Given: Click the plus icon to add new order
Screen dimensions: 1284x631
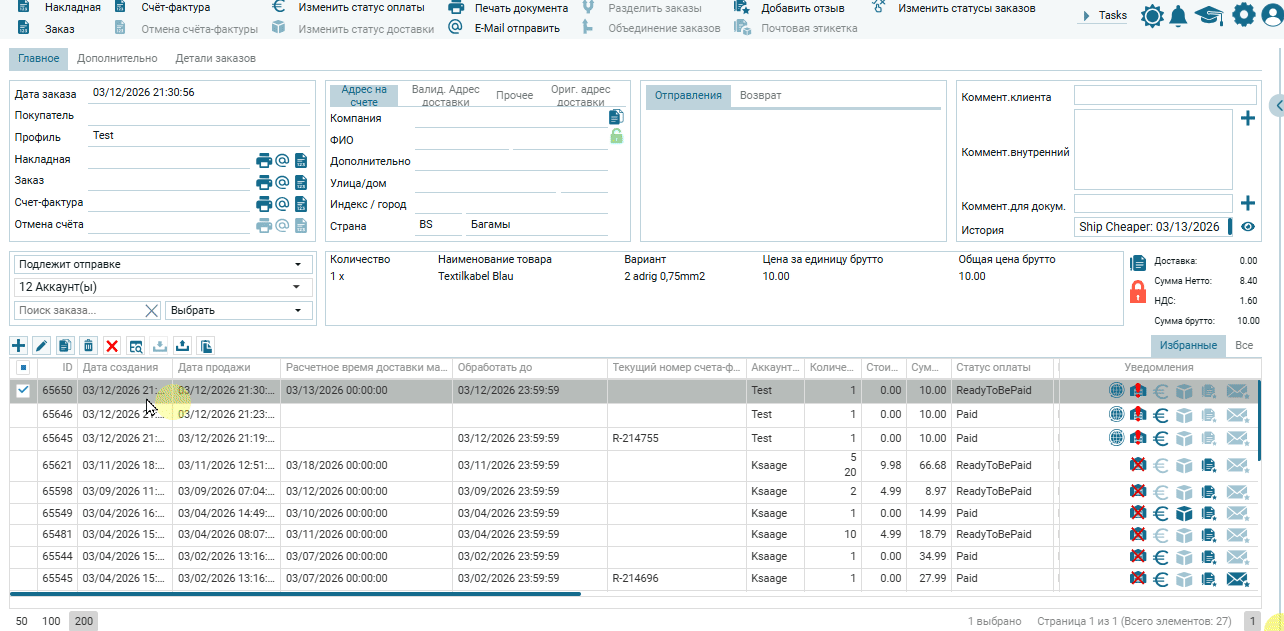Looking at the screenshot, I should 18,346.
